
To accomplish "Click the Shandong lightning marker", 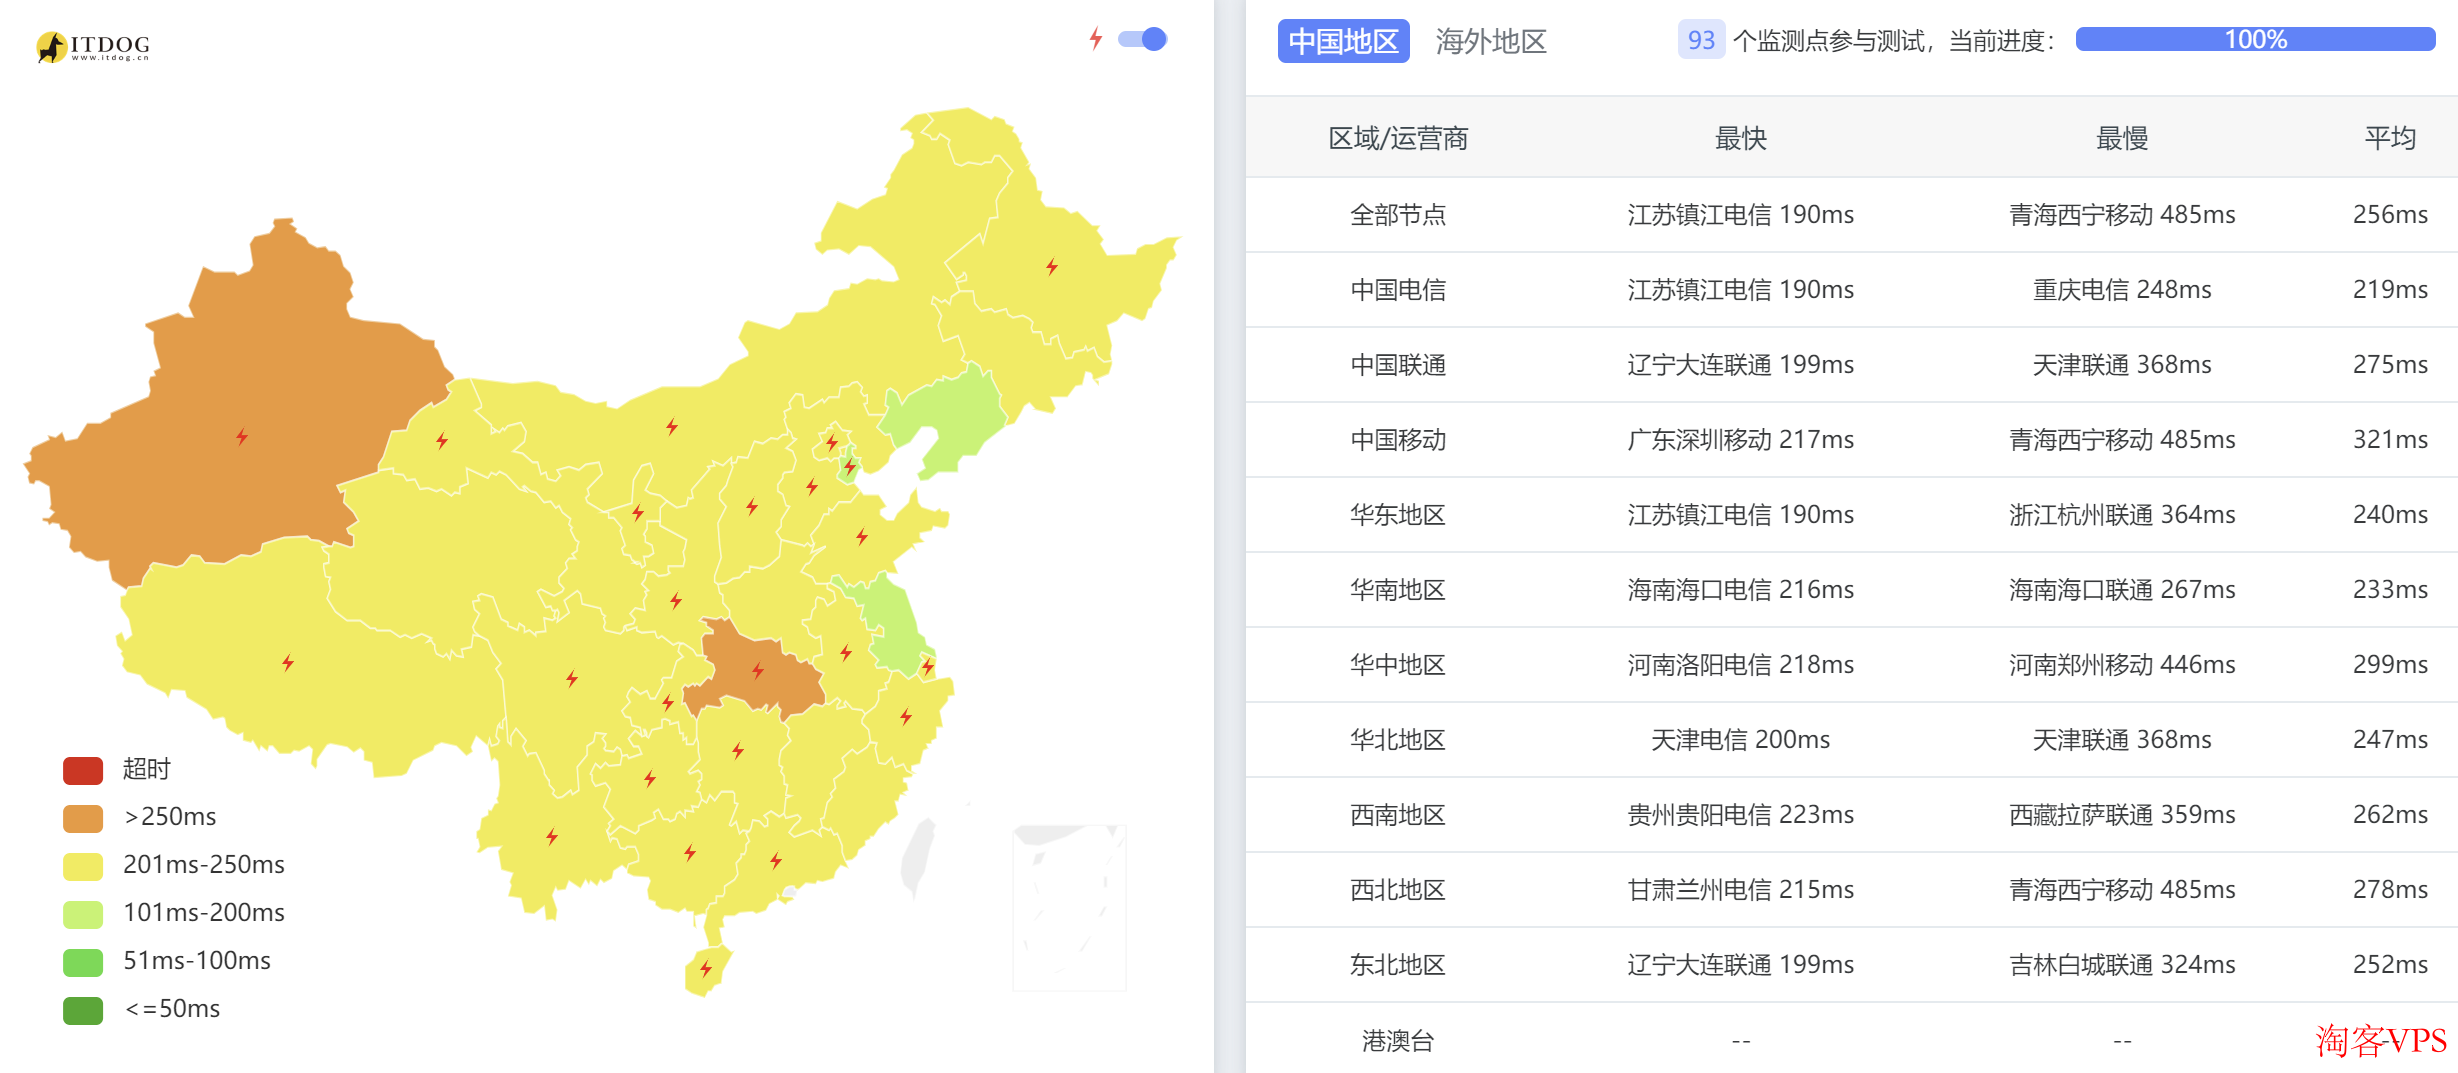I will coord(862,536).
